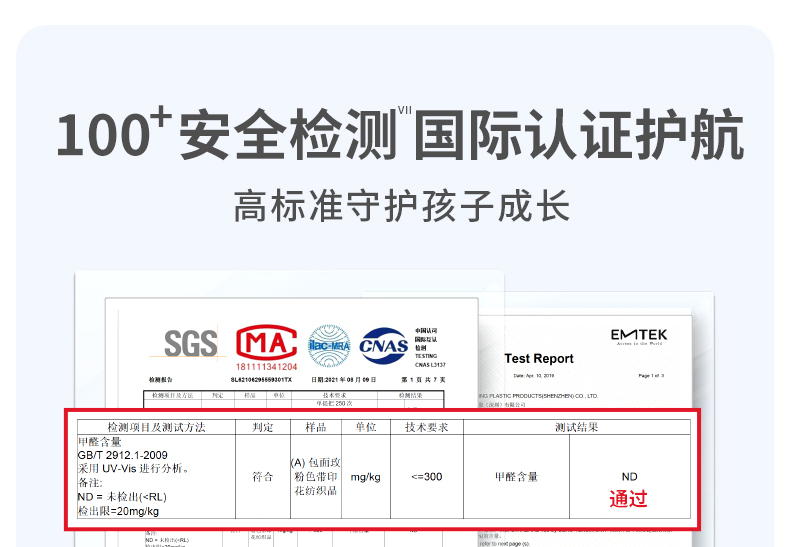Click the 包面玫粉色带印花纺织品 sample cell

pyautogui.click(x=315, y=477)
